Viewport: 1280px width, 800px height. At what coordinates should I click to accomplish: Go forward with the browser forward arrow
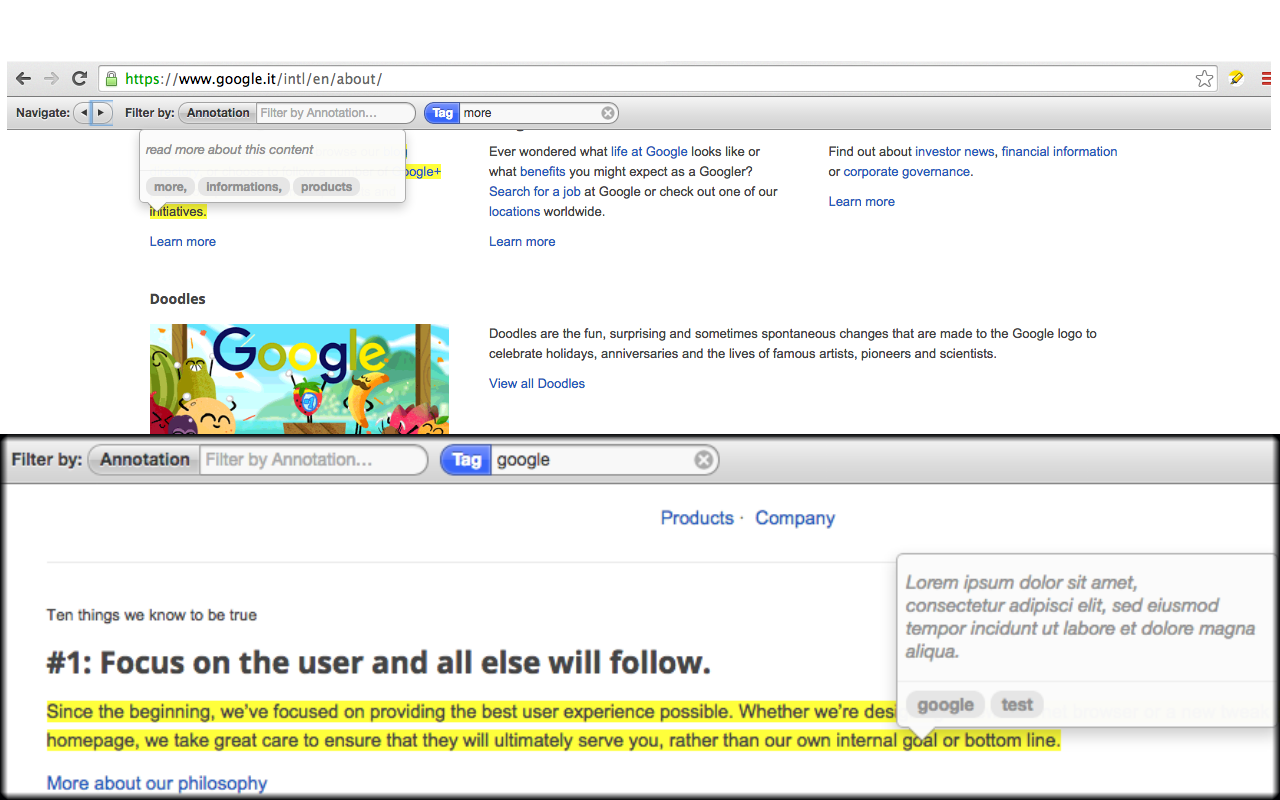[51, 79]
